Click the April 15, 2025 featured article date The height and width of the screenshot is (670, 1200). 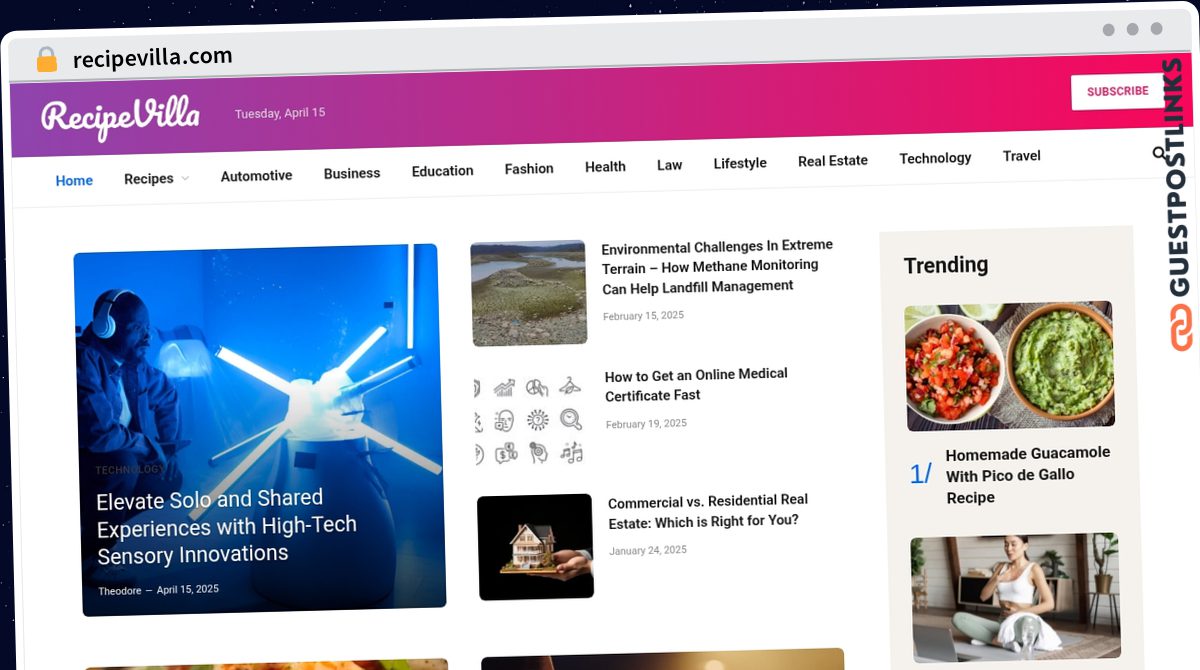188,589
